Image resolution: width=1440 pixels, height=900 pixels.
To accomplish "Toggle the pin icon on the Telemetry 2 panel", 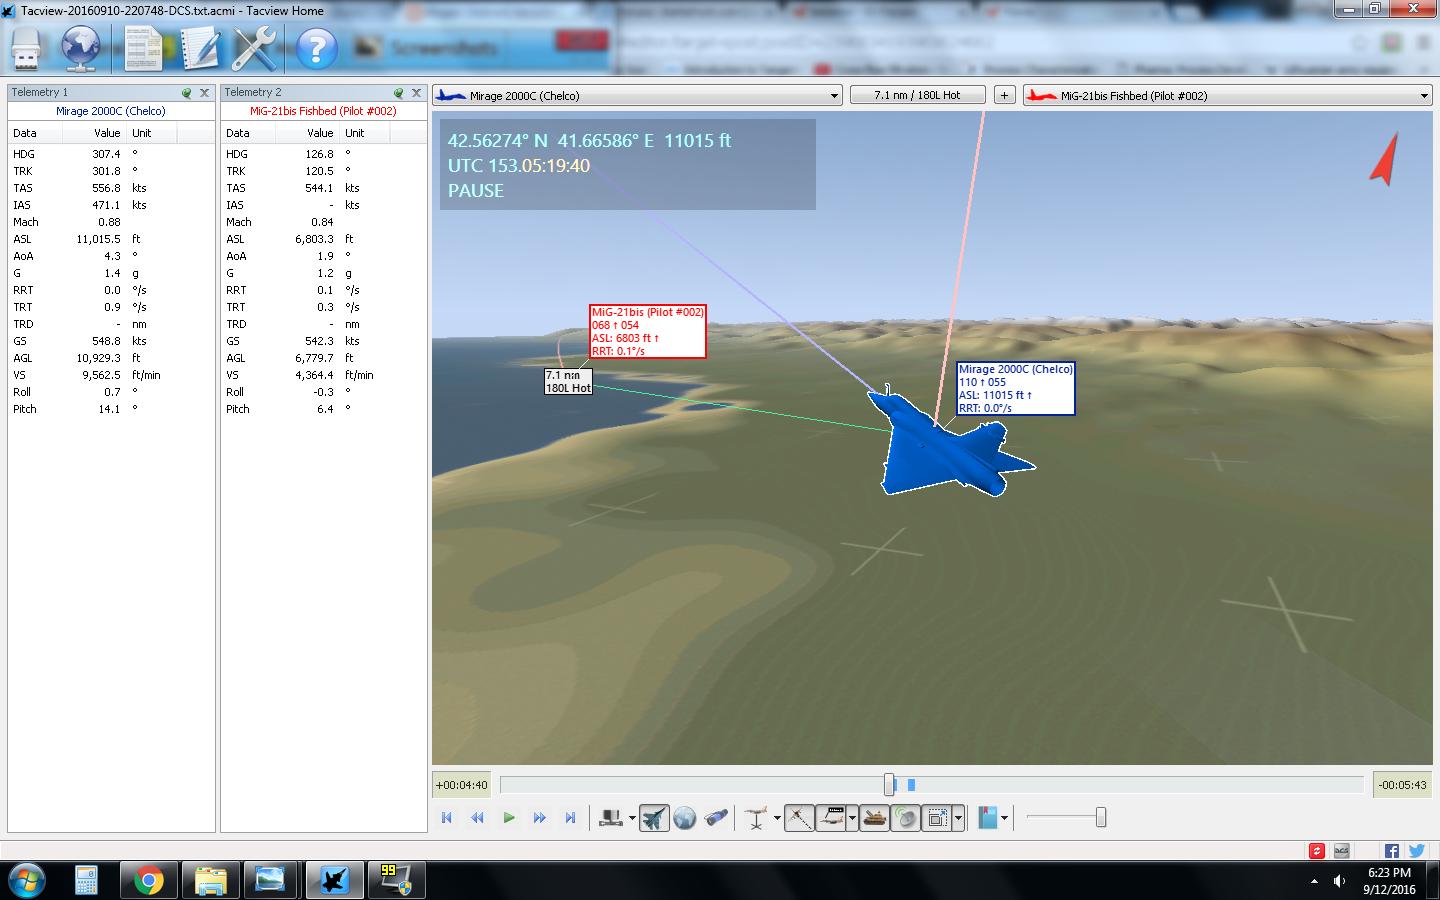I will pyautogui.click(x=399, y=92).
